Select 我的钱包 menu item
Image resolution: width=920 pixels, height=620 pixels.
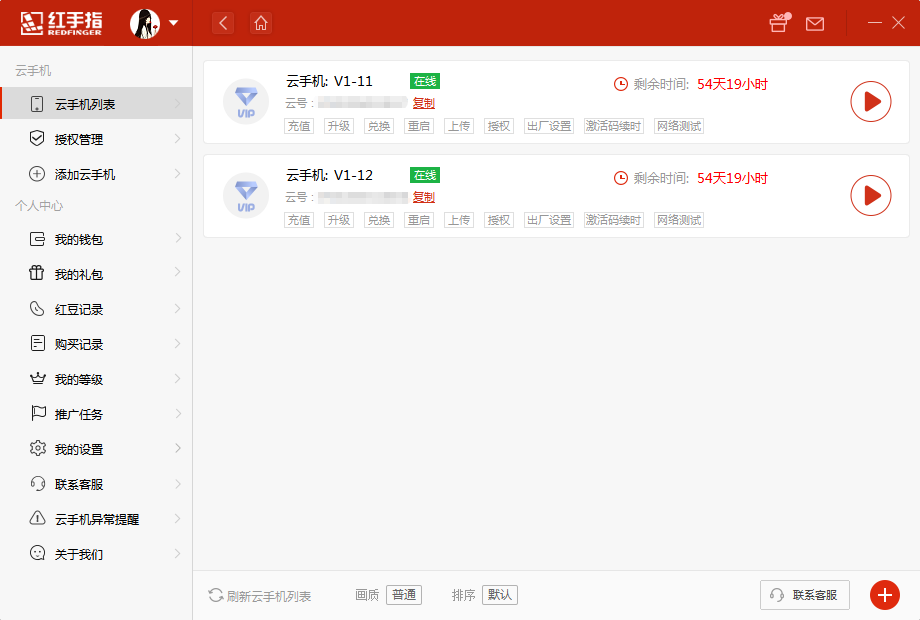point(79,239)
